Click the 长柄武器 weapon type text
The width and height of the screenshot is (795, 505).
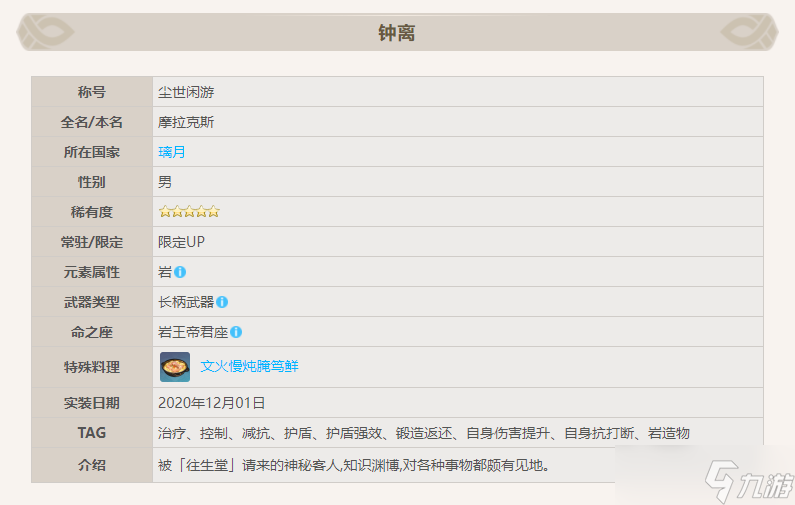(x=186, y=302)
